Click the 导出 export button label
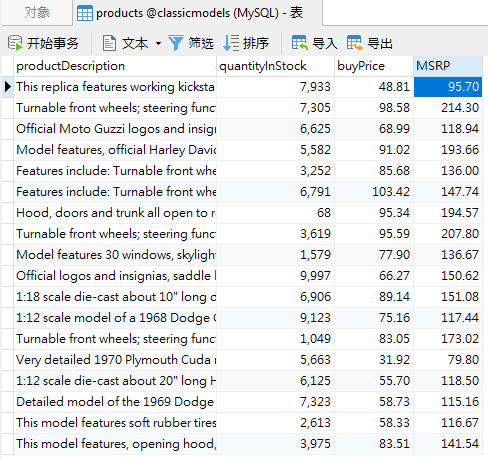The height and width of the screenshot is (459, 488). (380, 43)
